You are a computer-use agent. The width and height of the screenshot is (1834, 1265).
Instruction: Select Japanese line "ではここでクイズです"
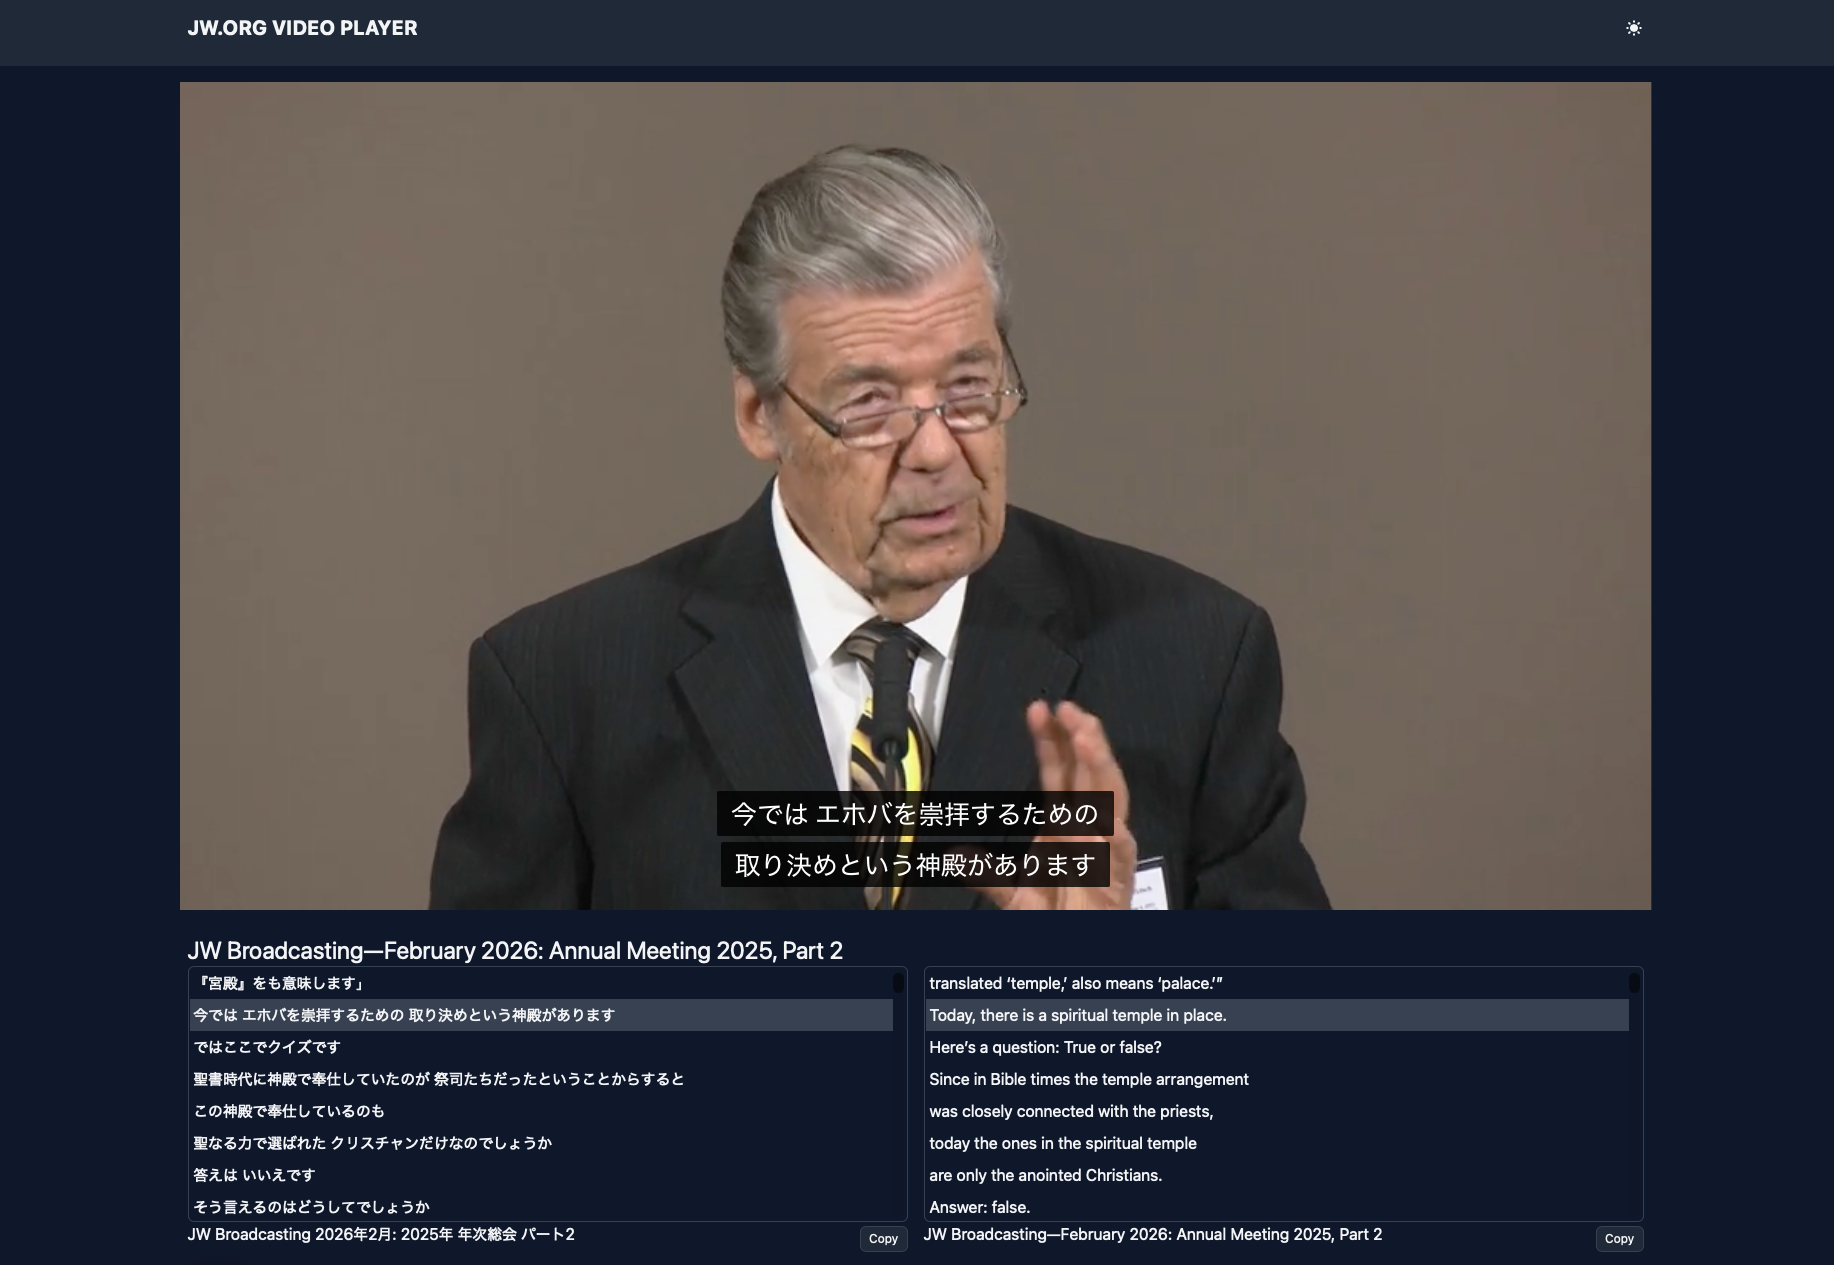[x=267, y=1047]
